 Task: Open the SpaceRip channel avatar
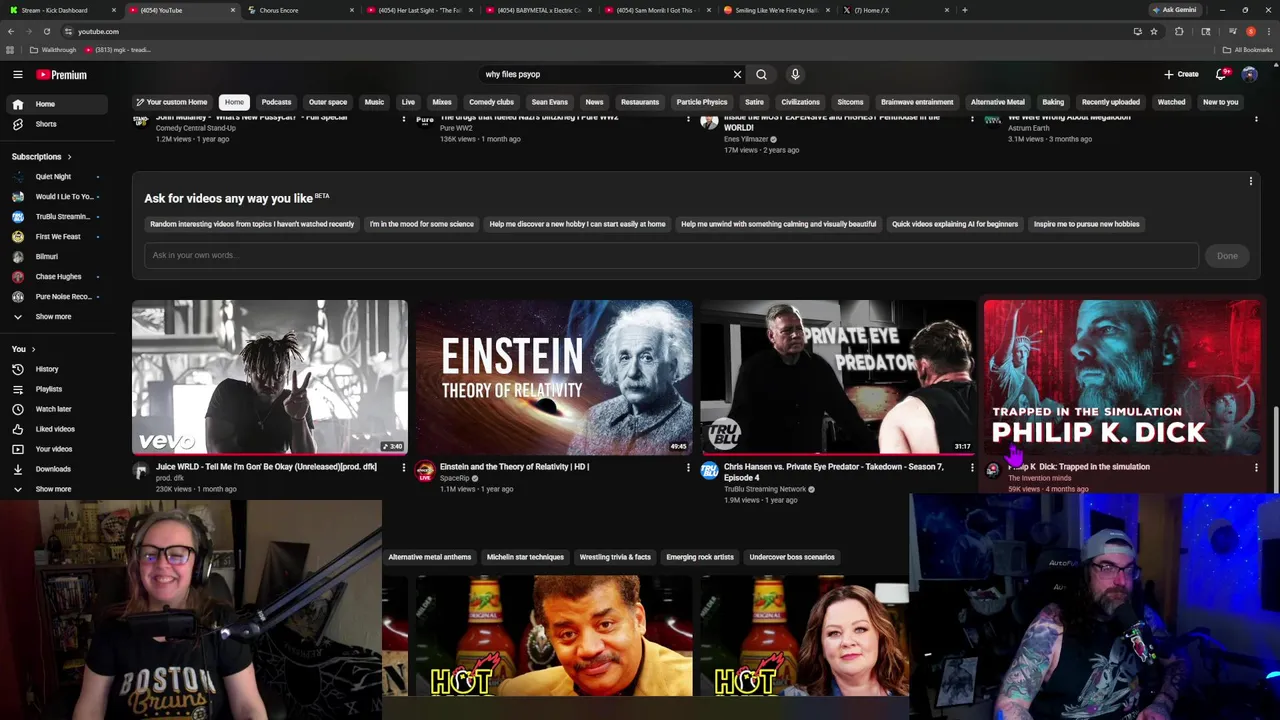click(425, 471)
